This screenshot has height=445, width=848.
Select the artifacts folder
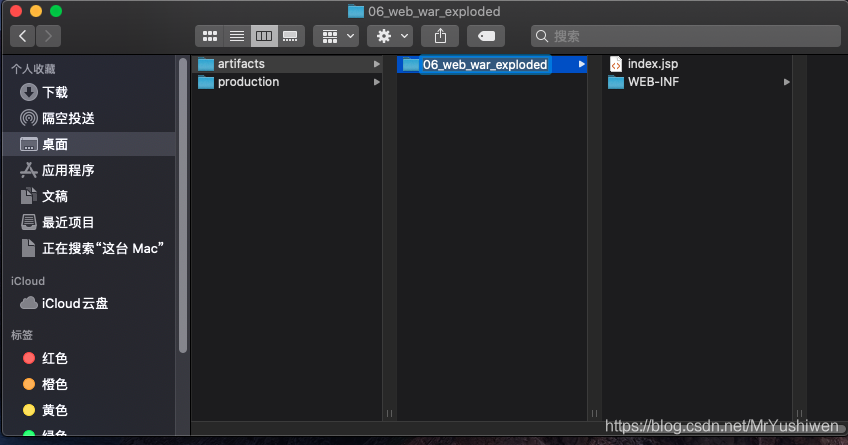pos(288,64)
